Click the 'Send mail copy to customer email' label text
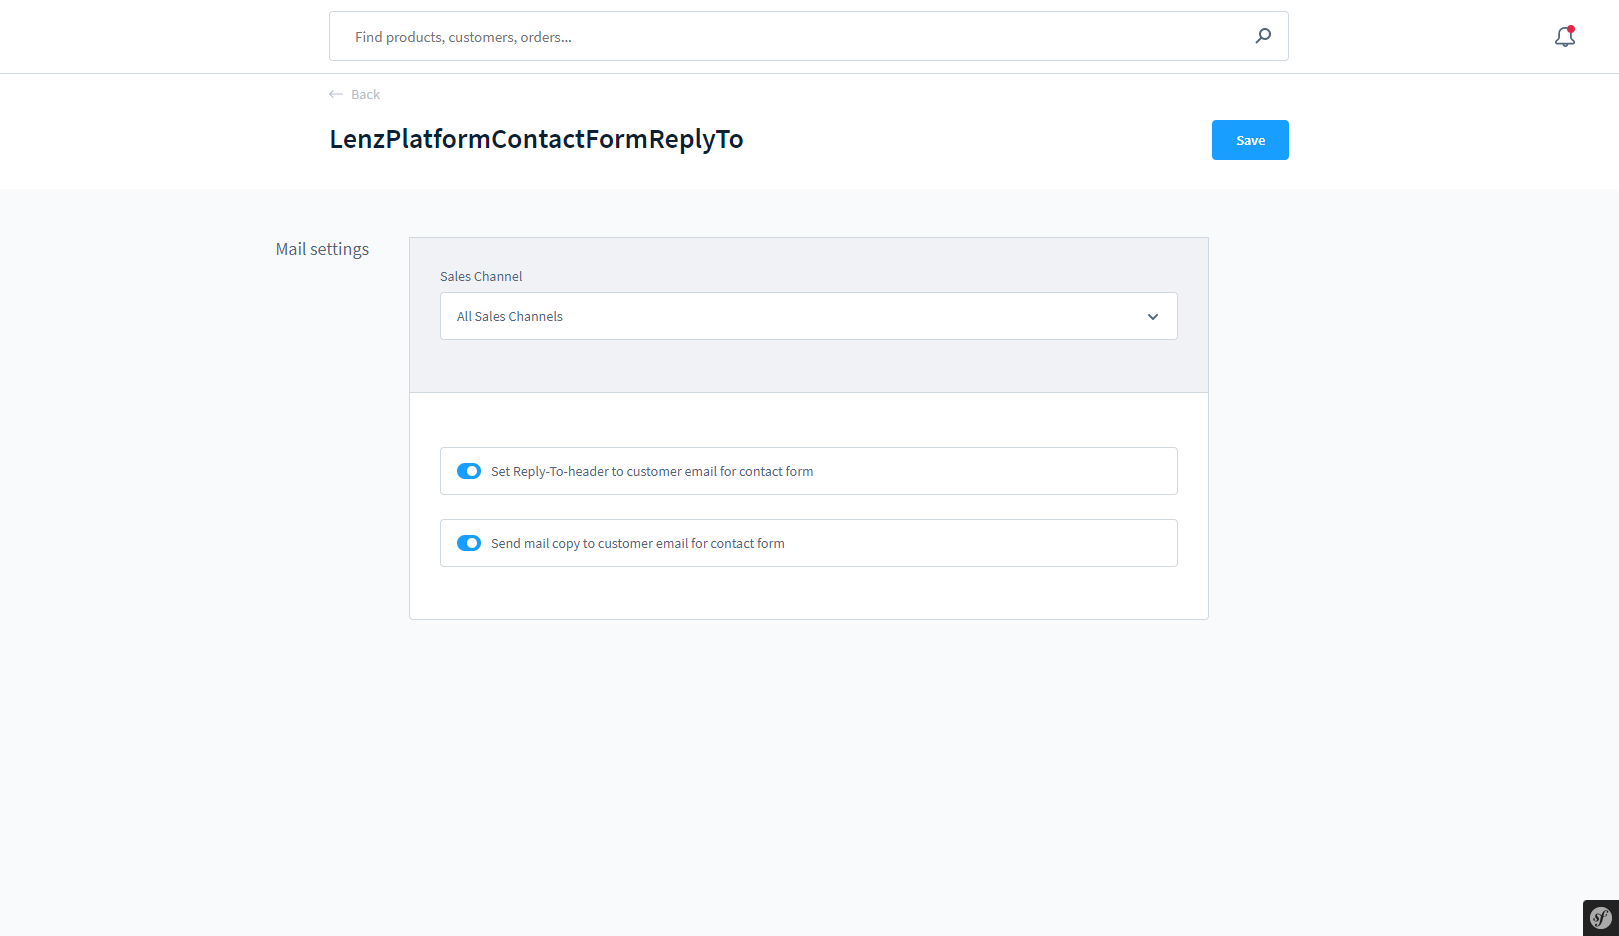The image size is (1619, 936). click(638, 543)
